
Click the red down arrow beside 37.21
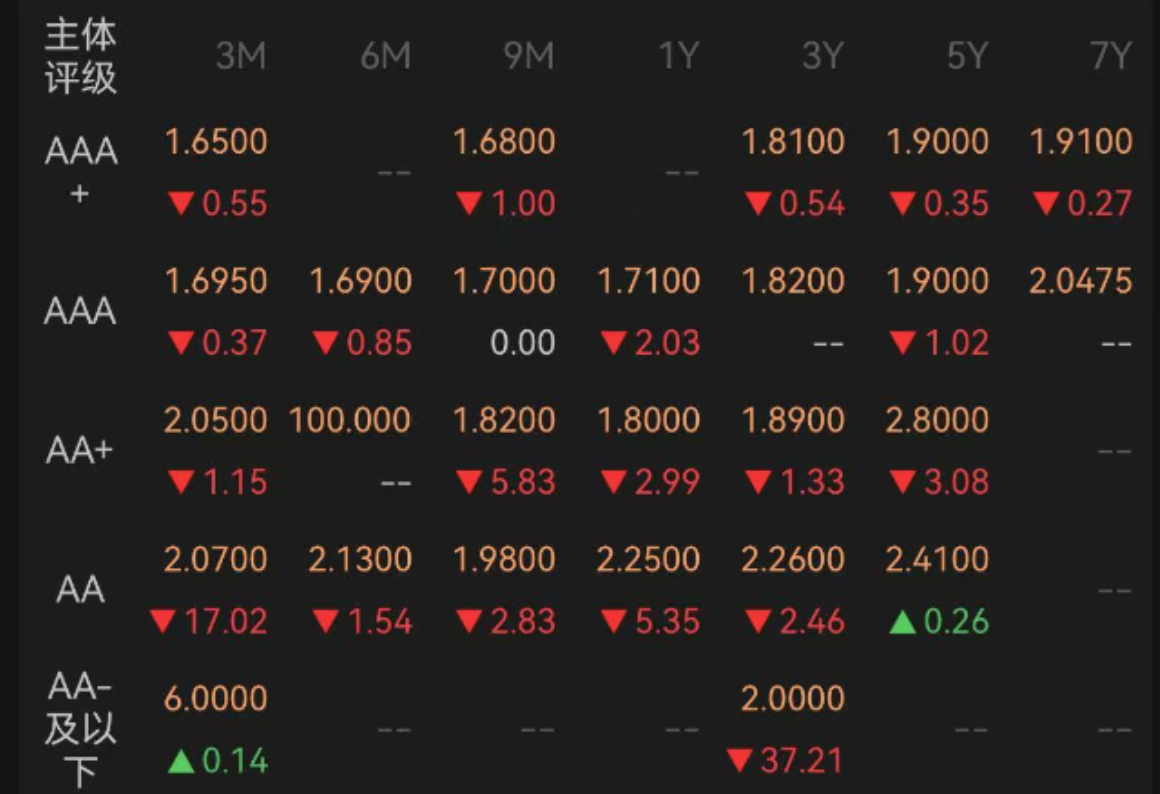tap(740, 761)
